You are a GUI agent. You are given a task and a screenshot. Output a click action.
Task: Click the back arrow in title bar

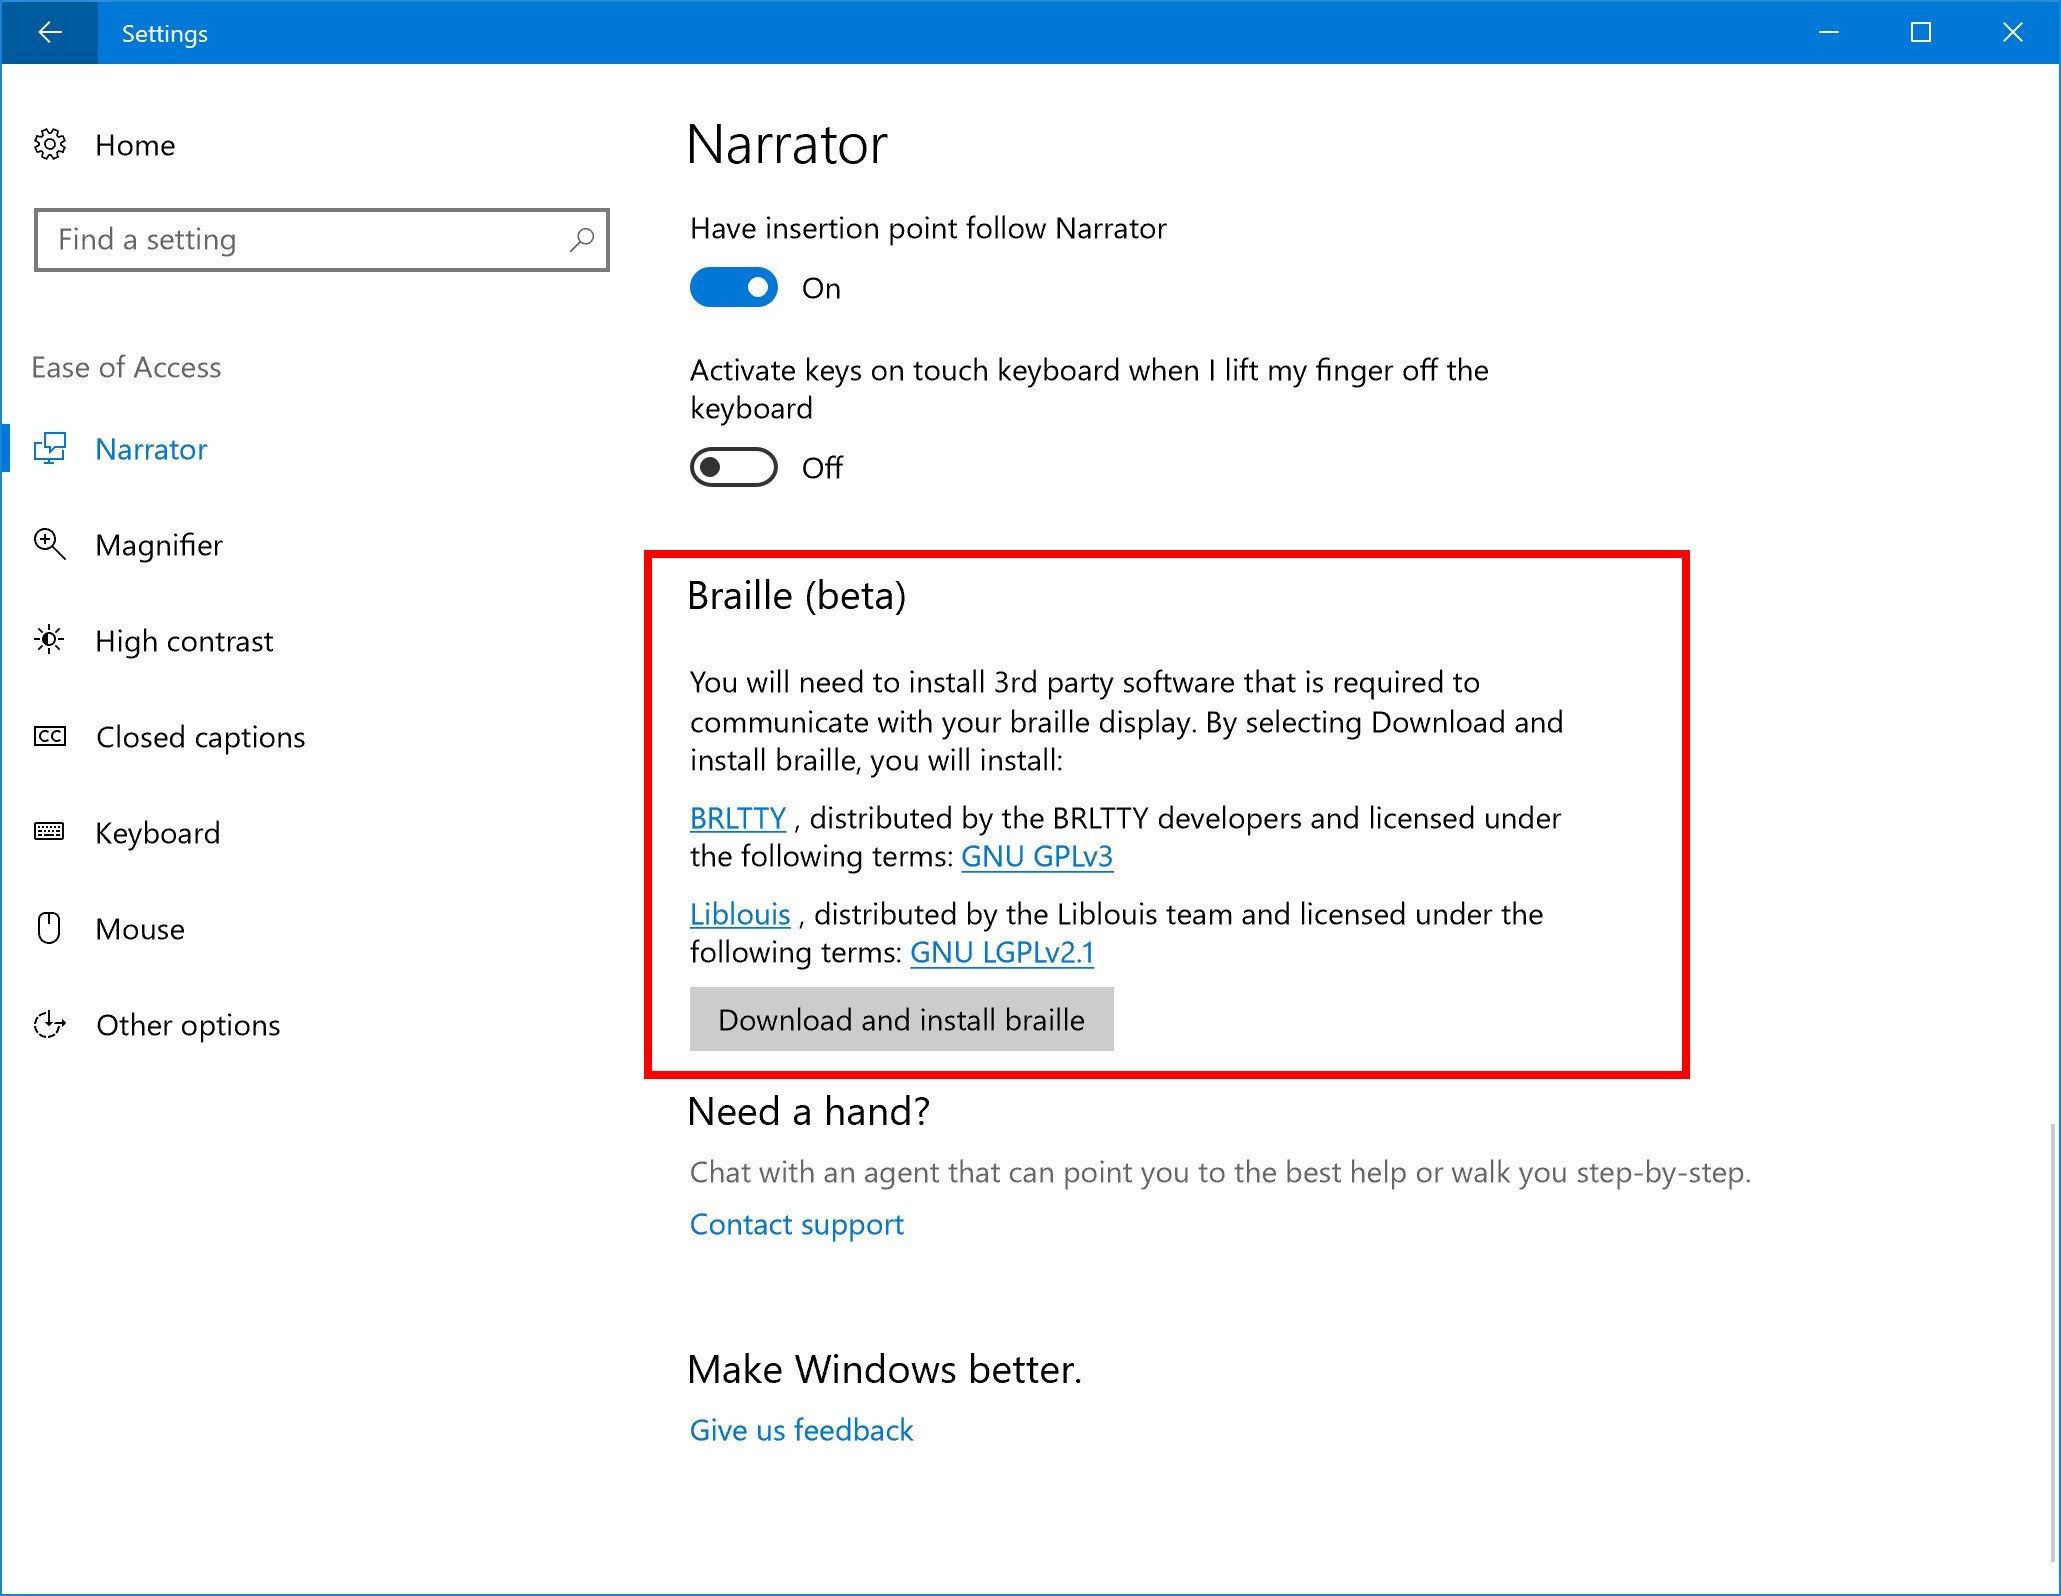[50, 32]
